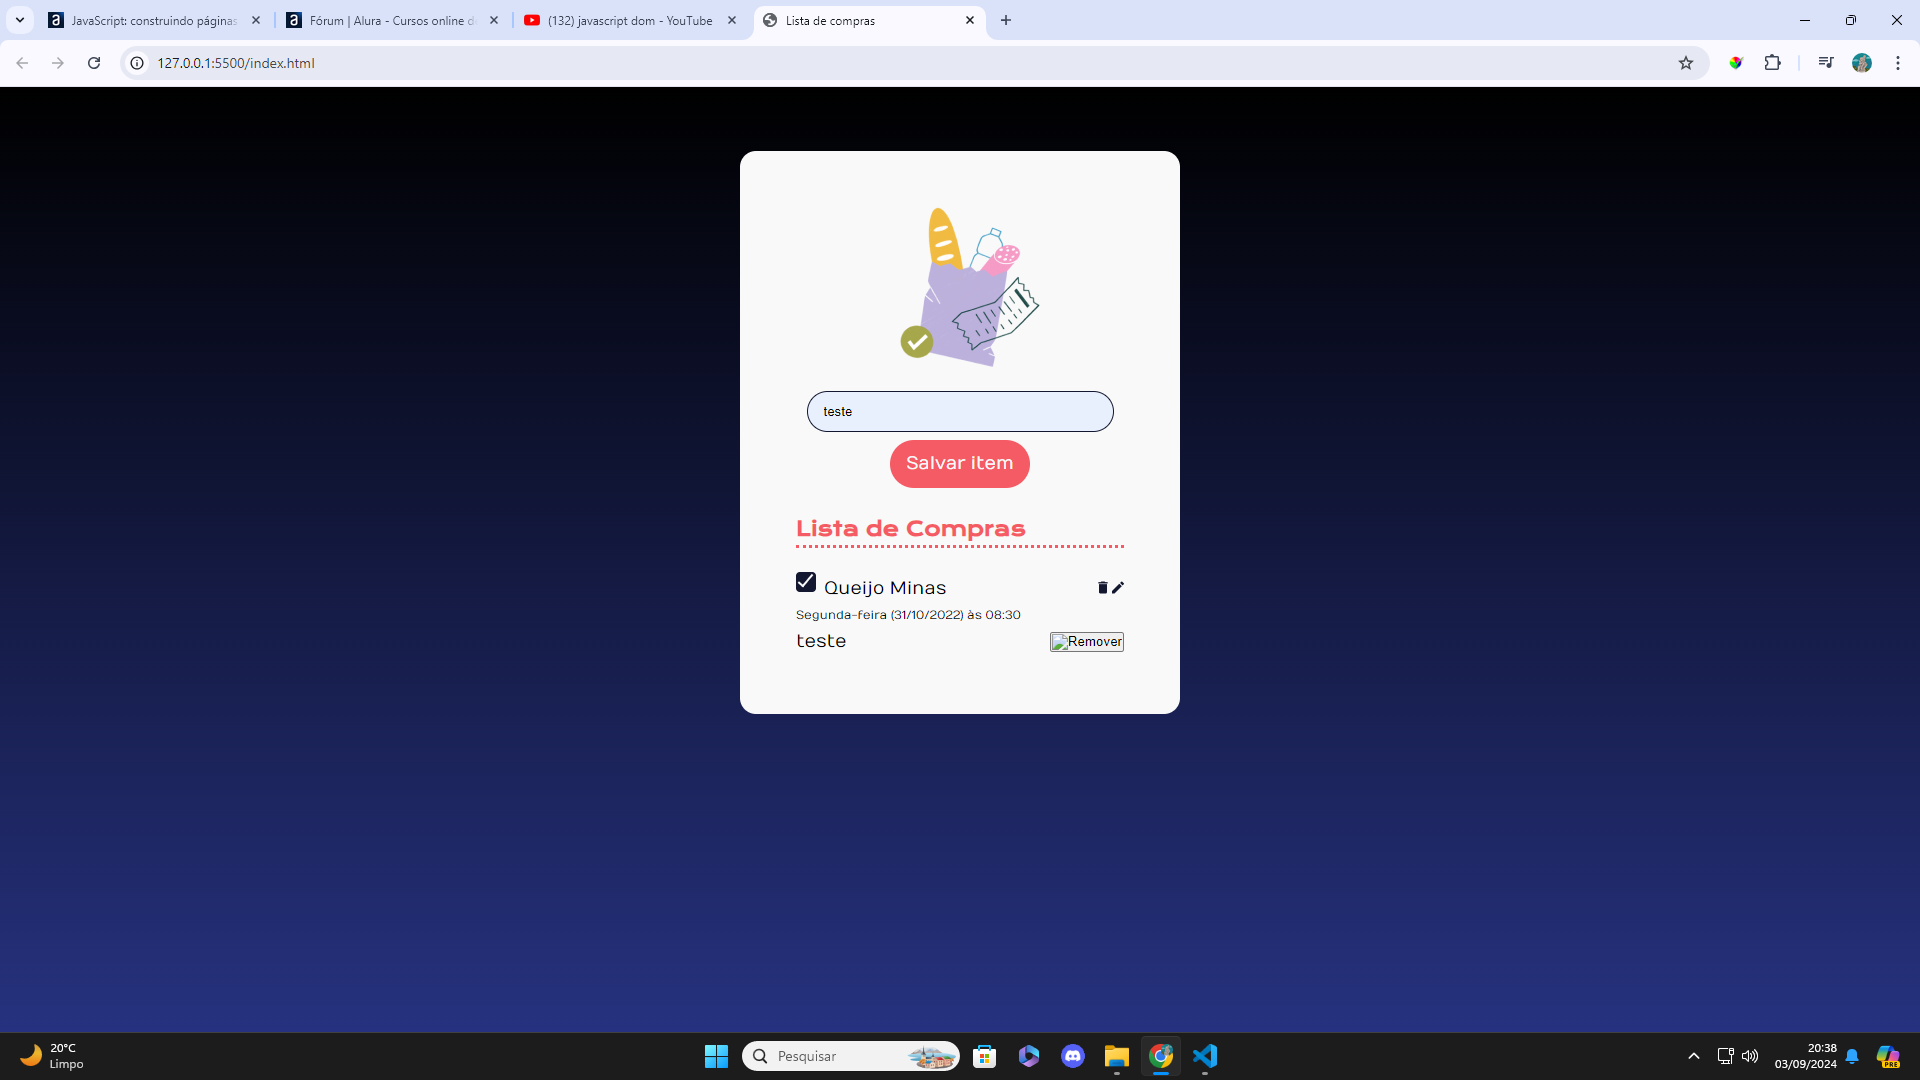Open the clock and date panel
The height and width of the screenshot is (1080, 1920).
point(1806,1056)
